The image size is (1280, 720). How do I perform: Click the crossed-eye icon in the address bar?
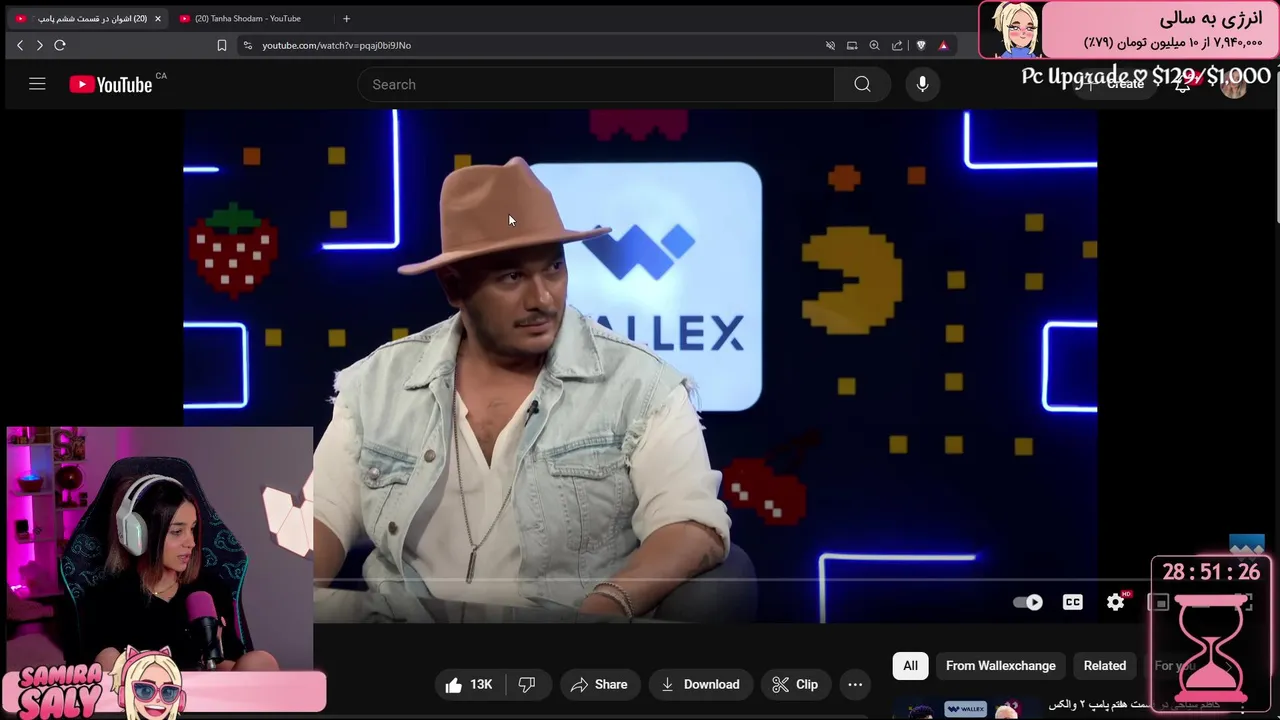(x=830, y=45)
